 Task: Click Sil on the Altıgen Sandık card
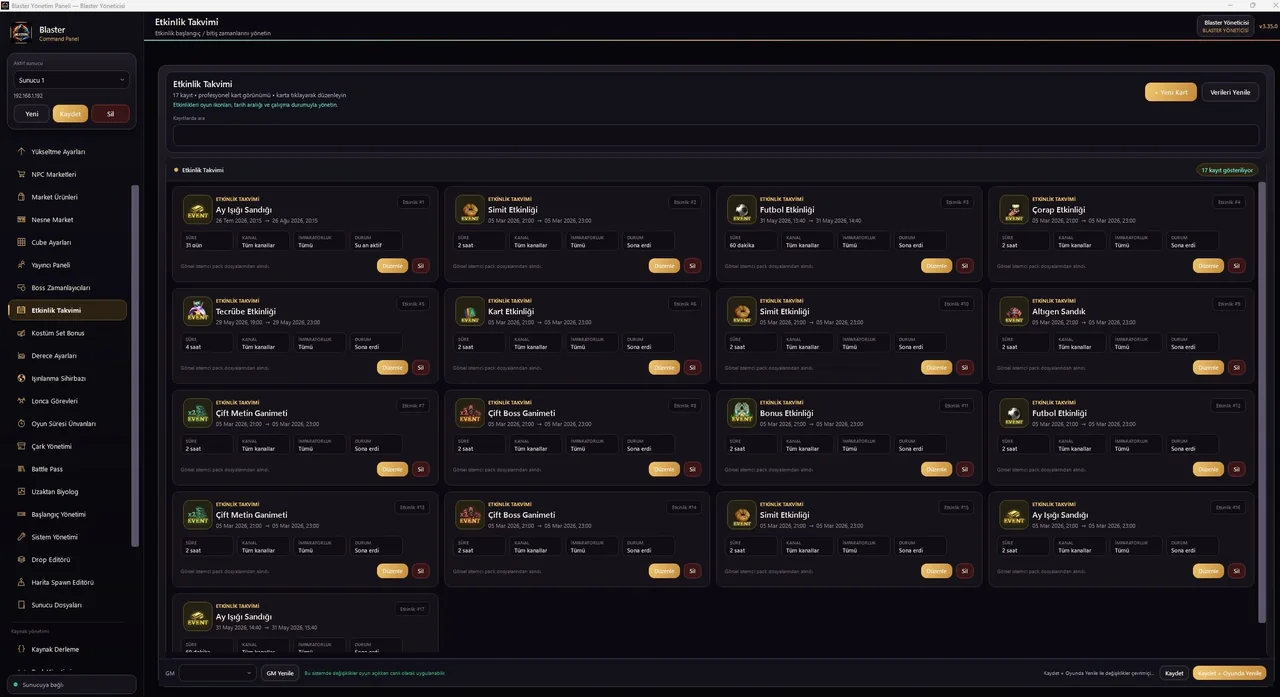(x=1237, y=368)
